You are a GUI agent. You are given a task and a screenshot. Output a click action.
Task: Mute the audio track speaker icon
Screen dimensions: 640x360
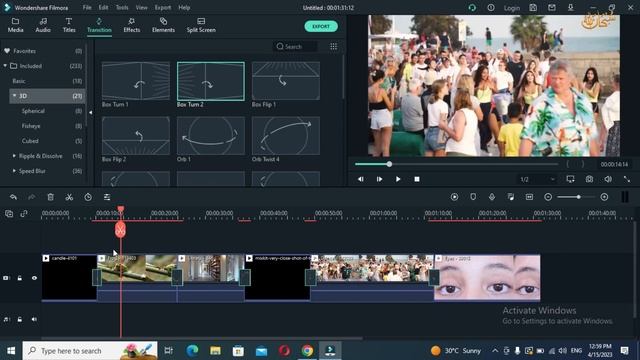pos(34,319)
